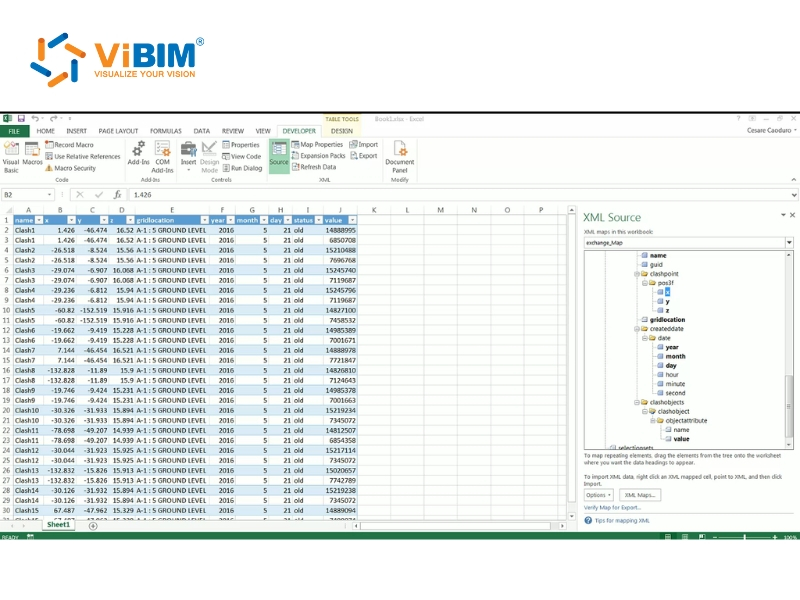Click the Document Panel icon
Screen dimensions: 800x600
click(399, 157)
